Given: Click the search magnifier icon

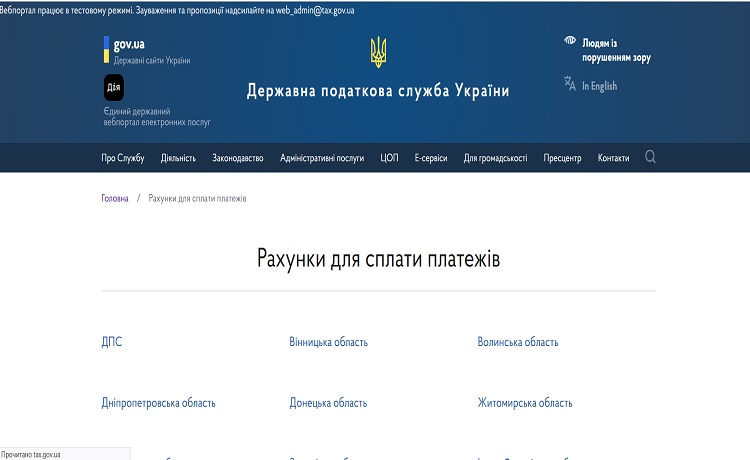Looking at the screenshot, I should [x=650, y=157].
